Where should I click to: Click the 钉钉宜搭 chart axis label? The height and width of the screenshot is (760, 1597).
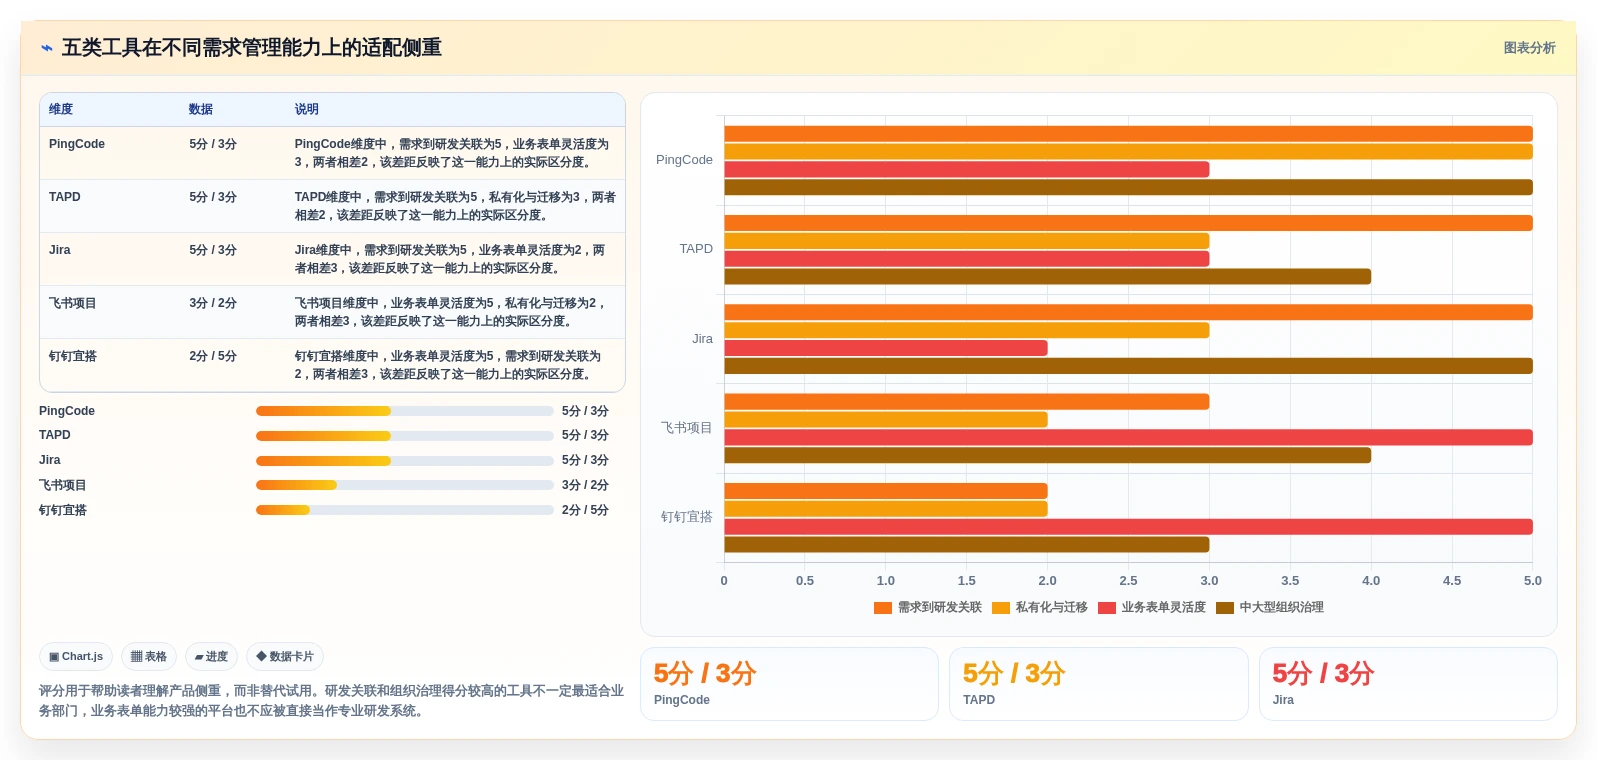pyautogui.click(x=687, y=517)
